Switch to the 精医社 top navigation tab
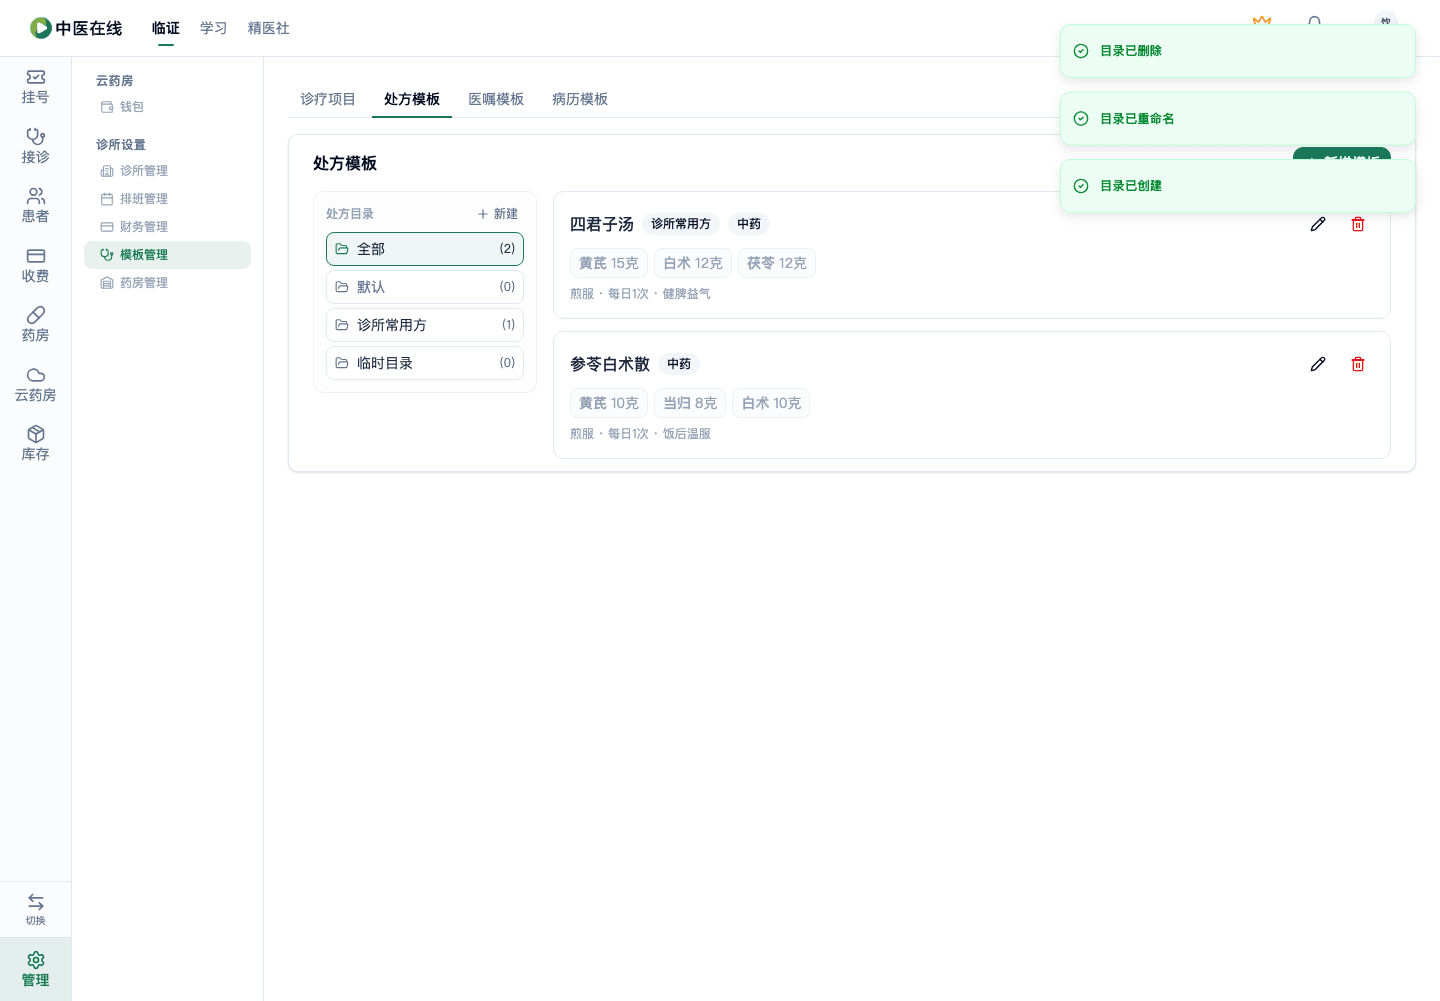This screenshot has height=1001, width=1440. coord(269,28)
